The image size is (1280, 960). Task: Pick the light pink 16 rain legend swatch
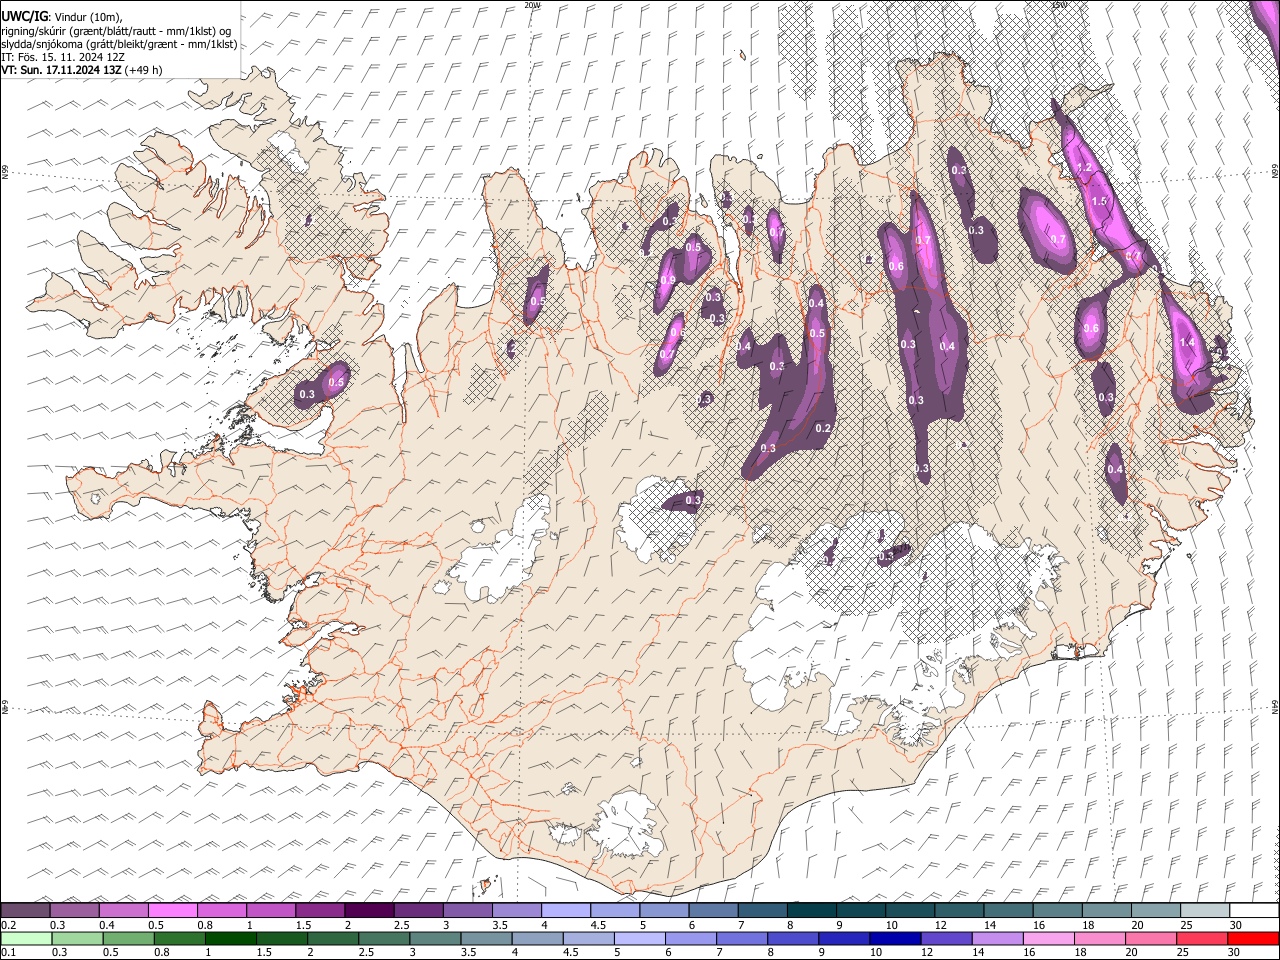[1049, 939]
